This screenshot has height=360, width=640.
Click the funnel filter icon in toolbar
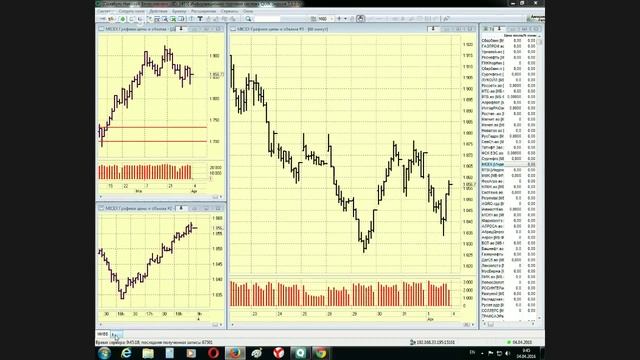pos(200,19)
